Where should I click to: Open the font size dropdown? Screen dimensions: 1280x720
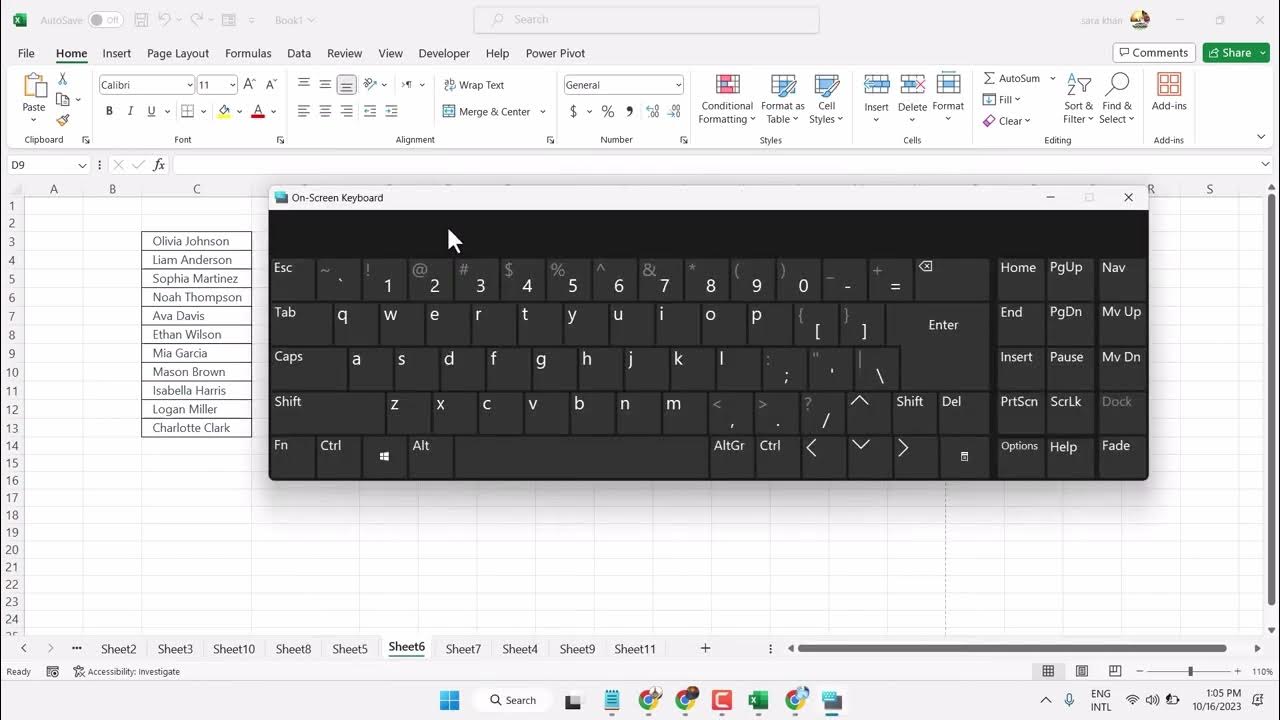(233, 85)
